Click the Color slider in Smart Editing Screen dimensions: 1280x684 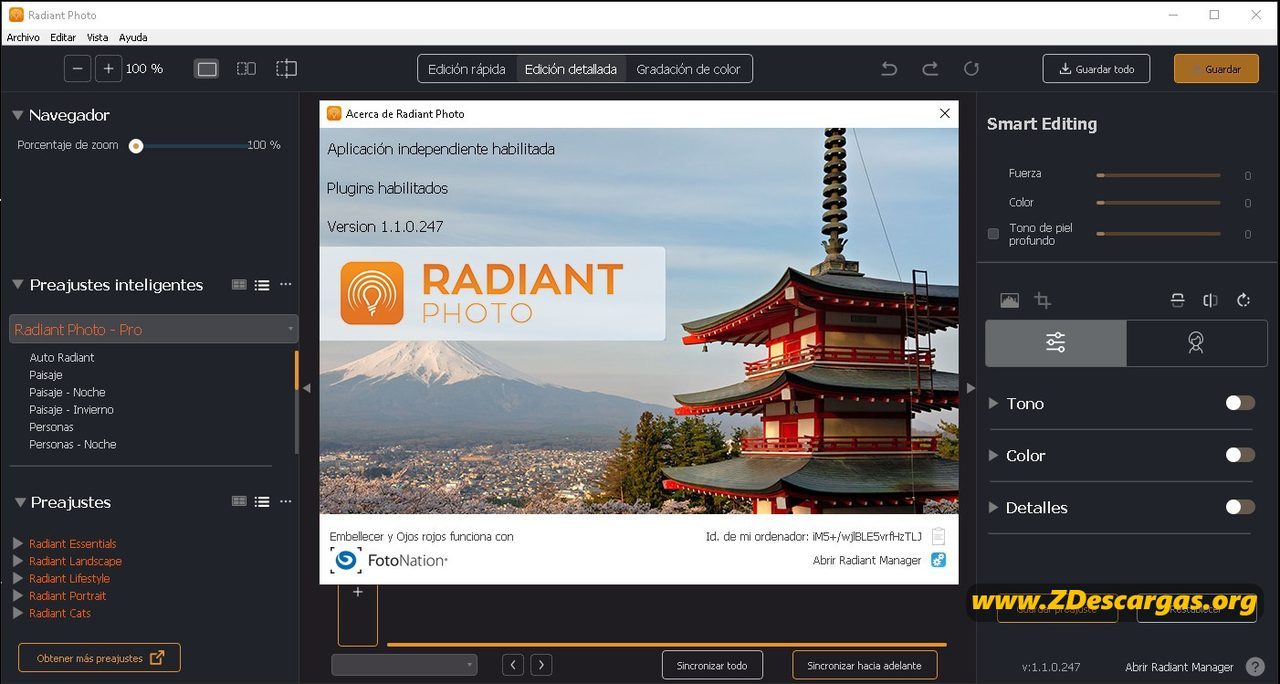point(1158,203)
